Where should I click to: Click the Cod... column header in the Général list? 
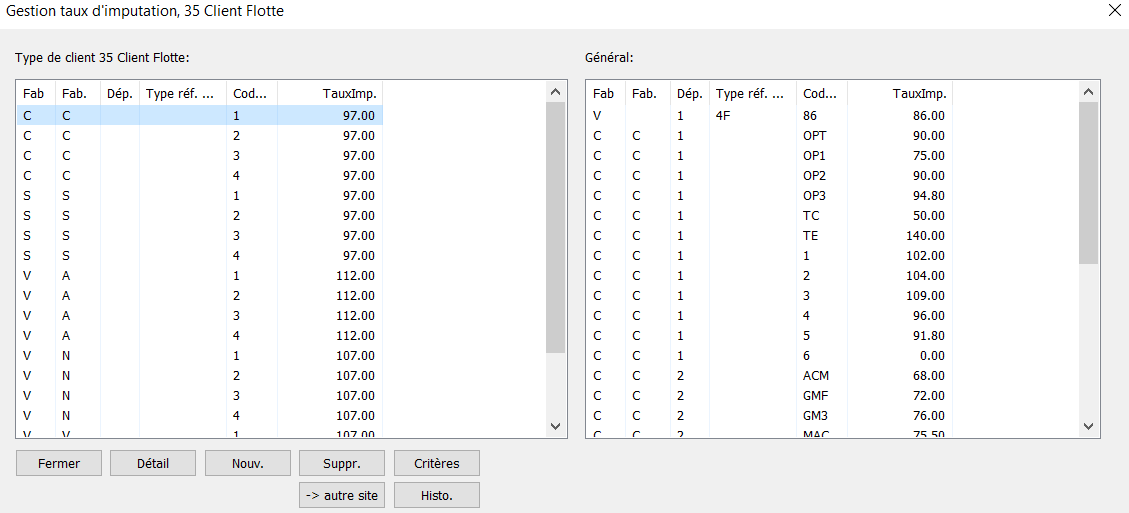click(822, 93)
